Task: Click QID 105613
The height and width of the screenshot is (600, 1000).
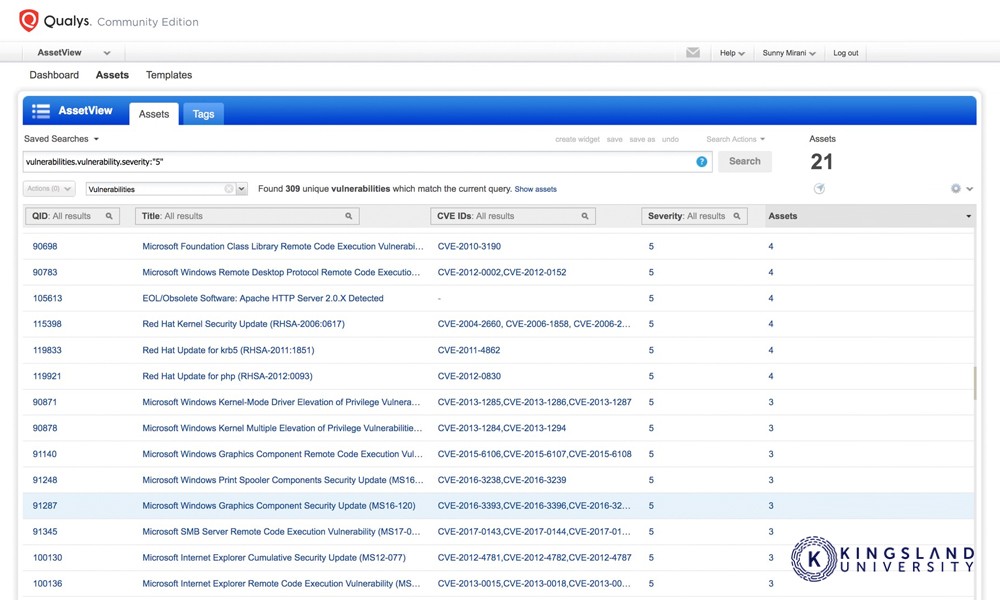Action: 47,298
